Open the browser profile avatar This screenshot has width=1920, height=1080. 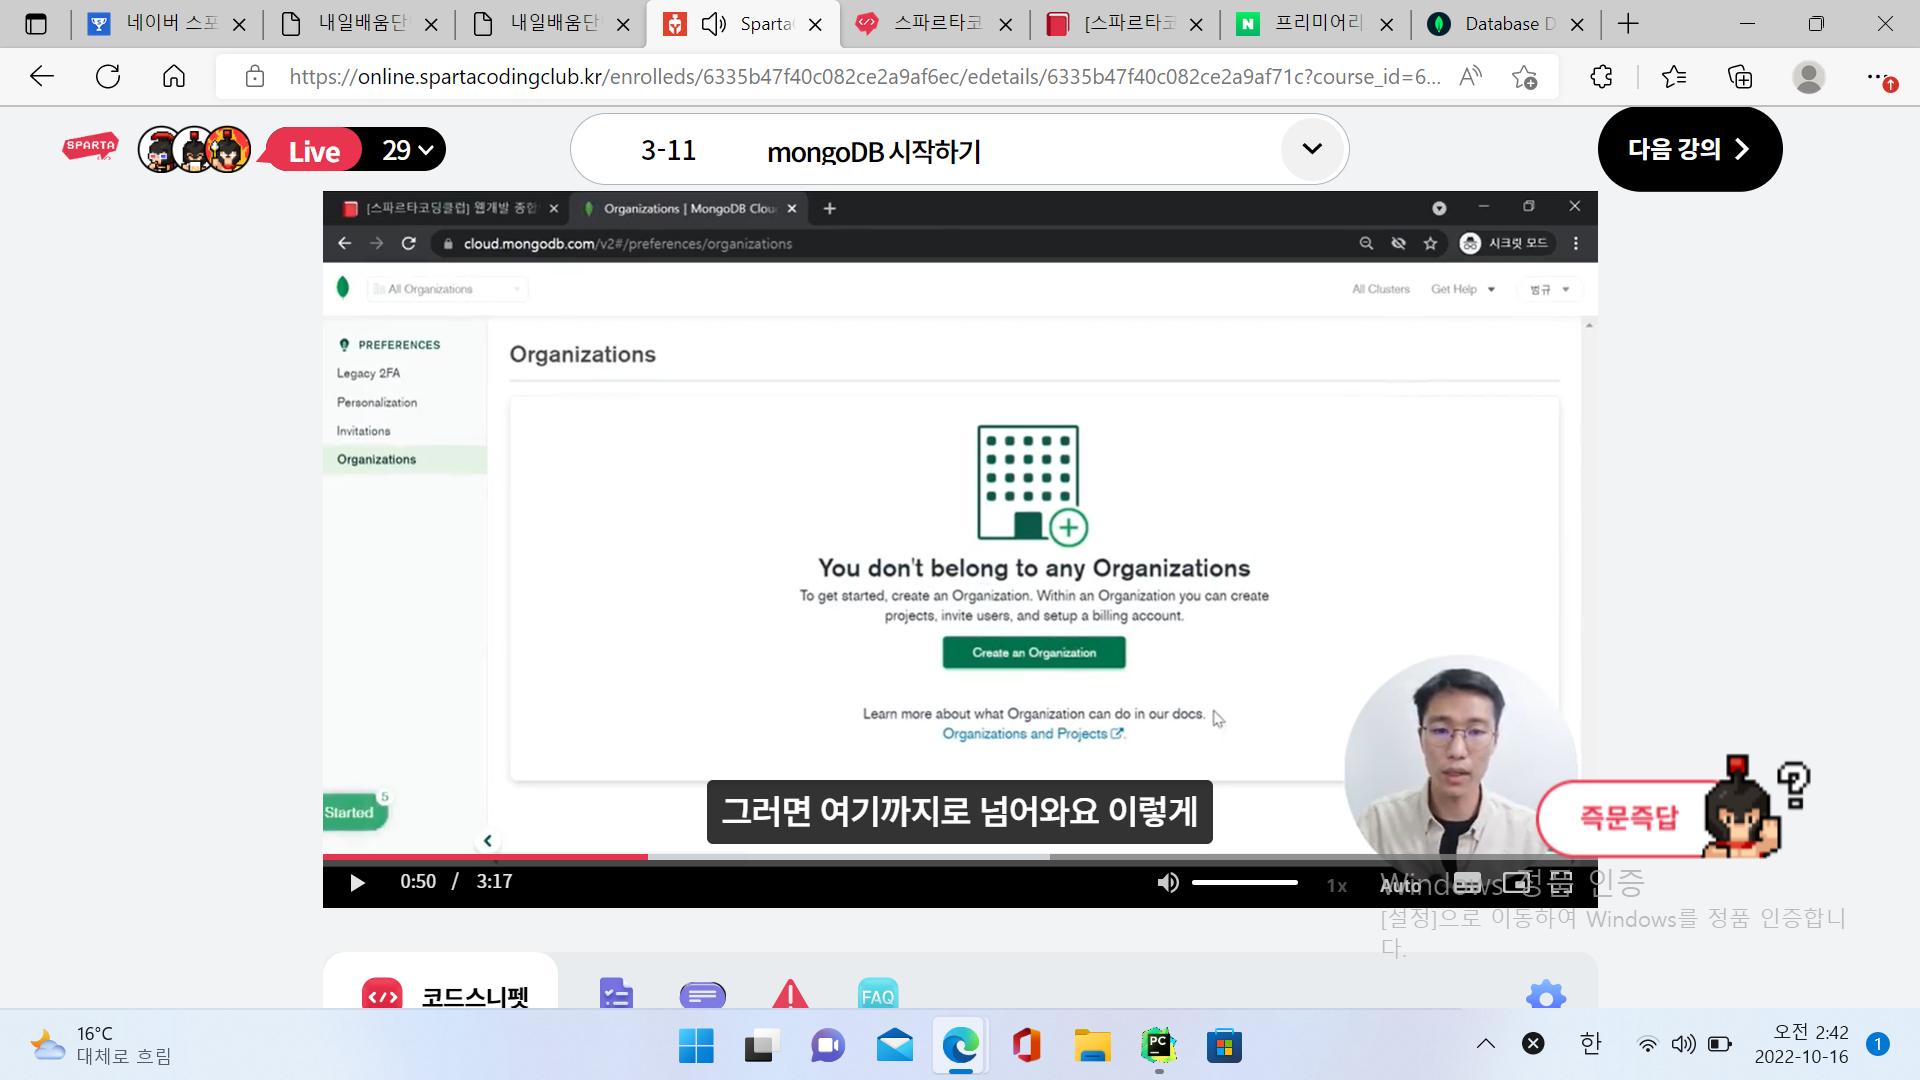tap(1808, 76)
